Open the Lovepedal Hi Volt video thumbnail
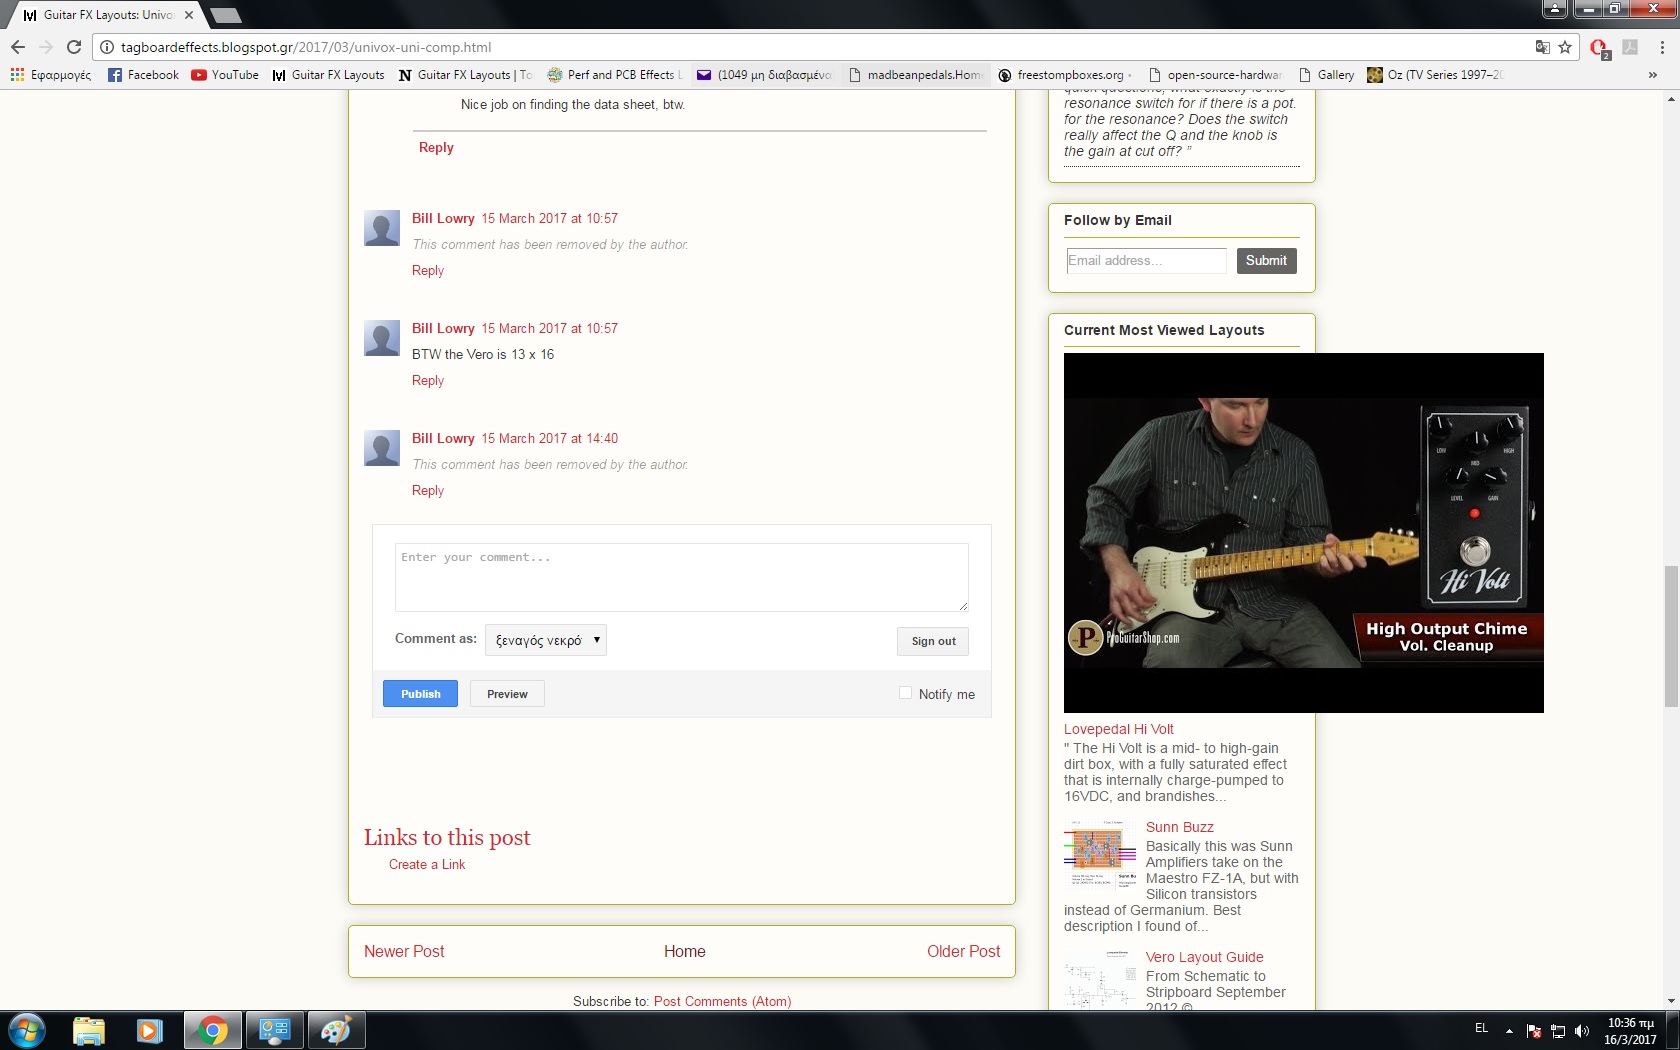The height and width of the screenshot is (1050, 1680). 1303,533
